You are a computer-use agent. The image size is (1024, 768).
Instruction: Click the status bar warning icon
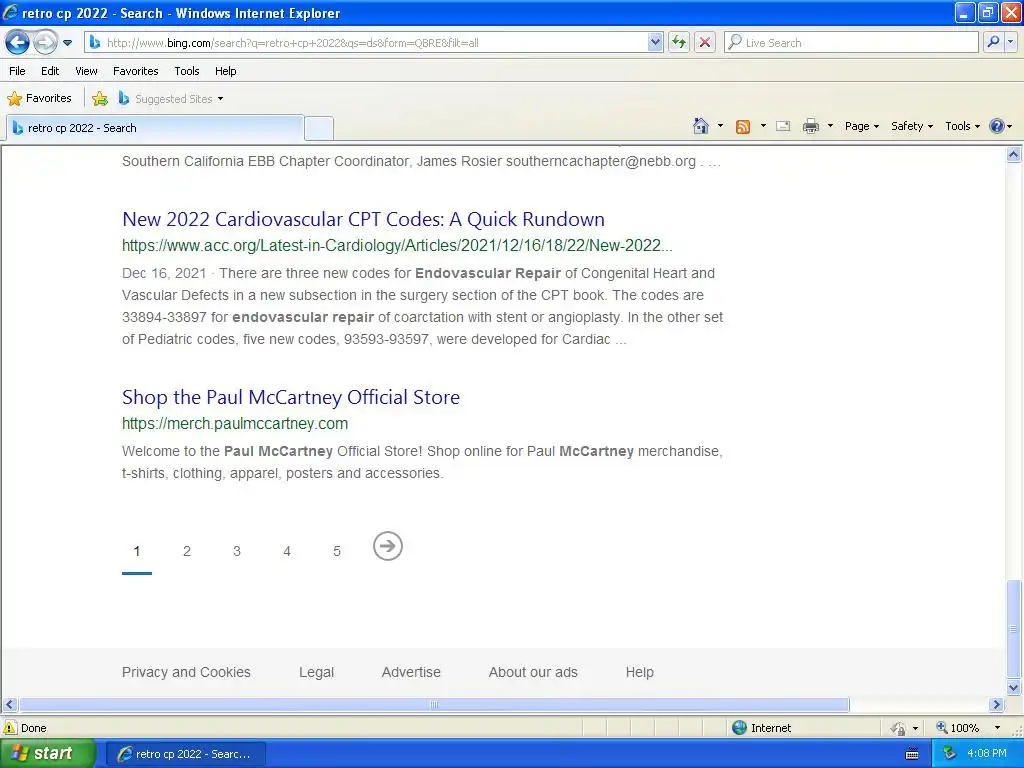(10, 728)
